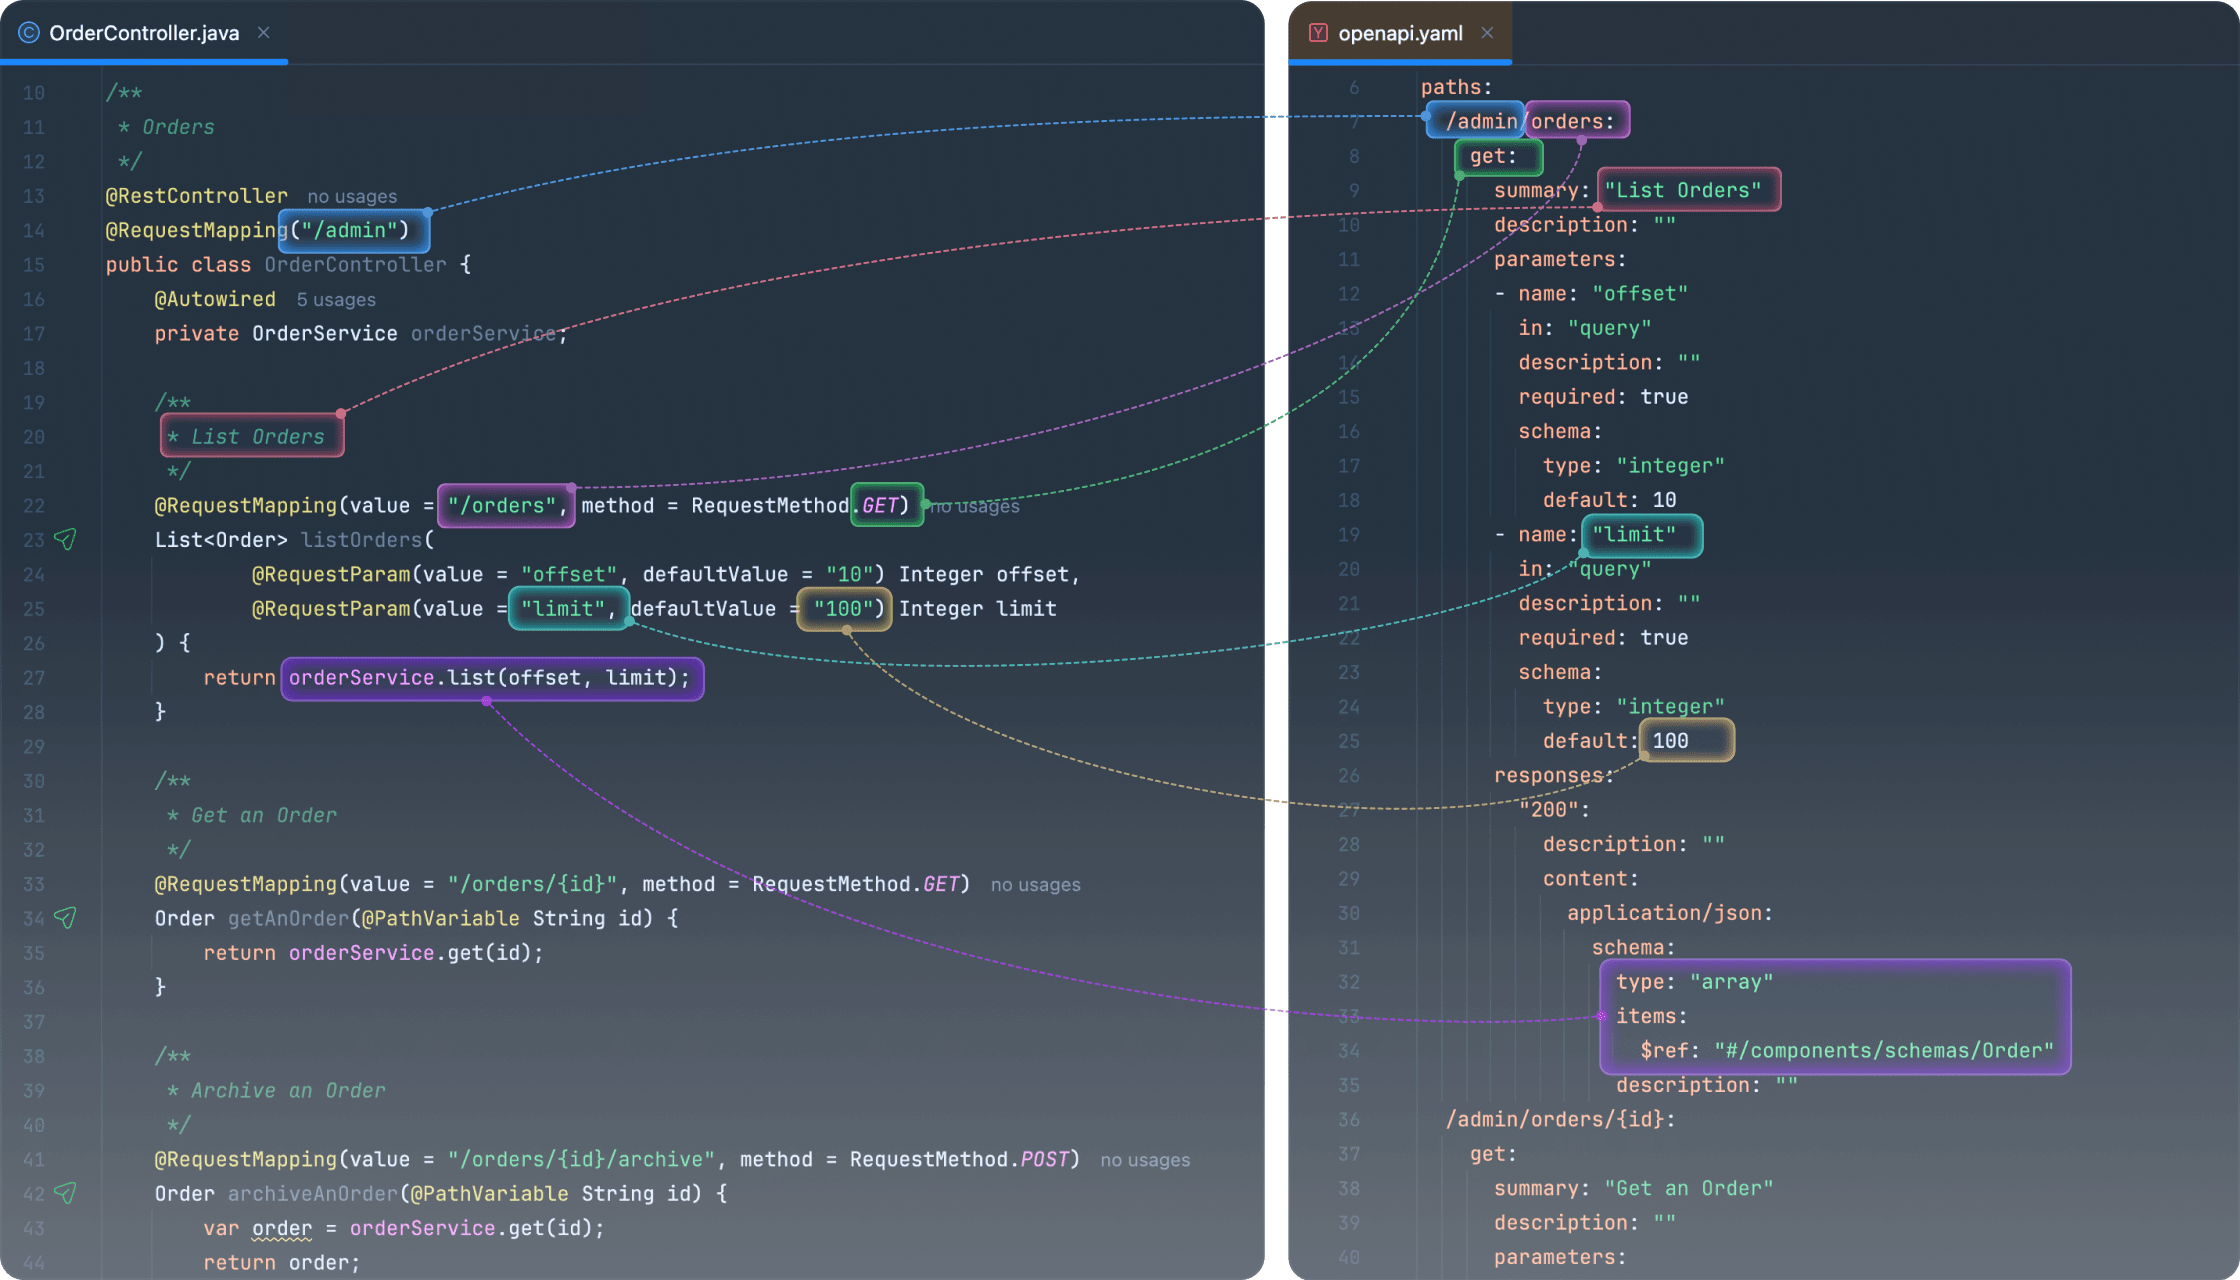The image size is (2240, 1280).
Task: Click the highlighted "limit" name in YAML
Action: pos(1640,535)
